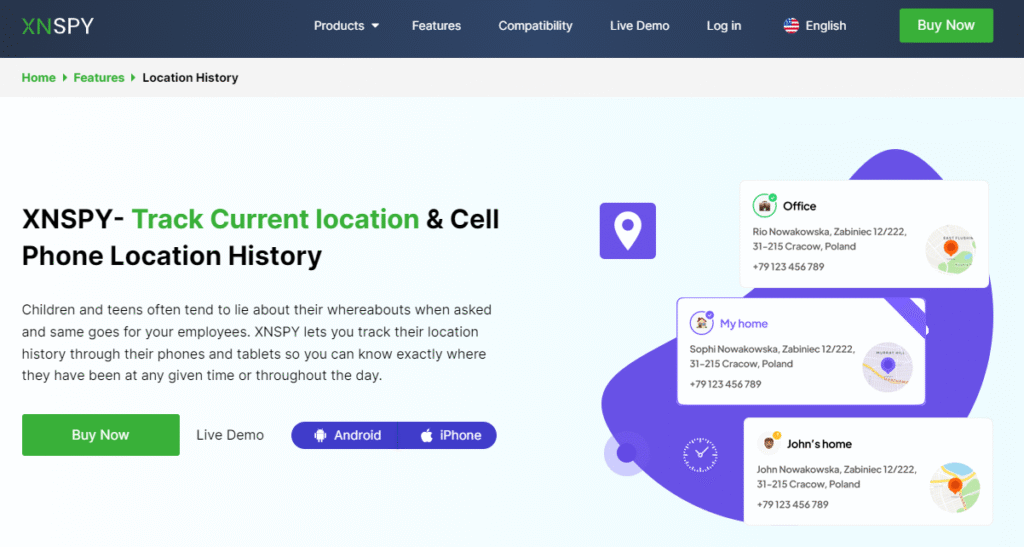Click Log in in the navigation
Screen dimensions: 1024x547
click(x=724, y=26)
